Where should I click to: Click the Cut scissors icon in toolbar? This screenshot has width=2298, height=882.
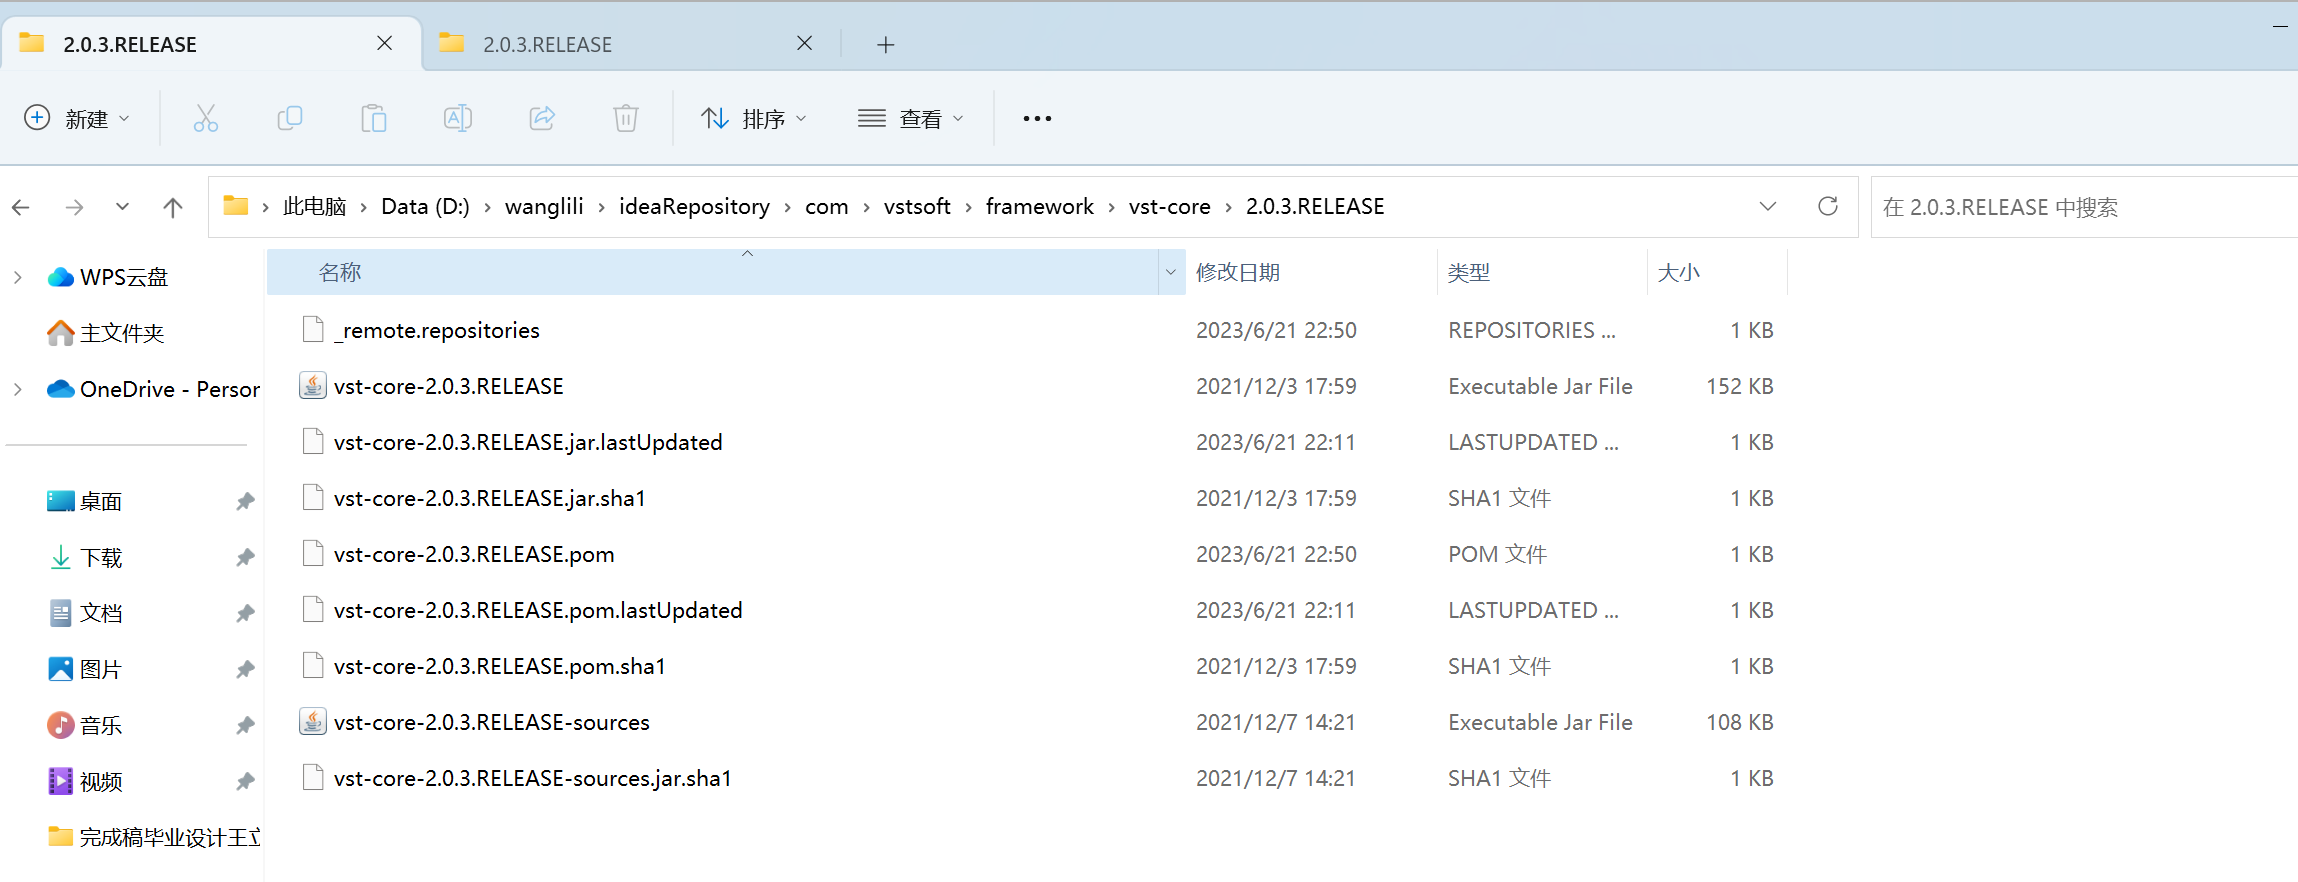206,119
